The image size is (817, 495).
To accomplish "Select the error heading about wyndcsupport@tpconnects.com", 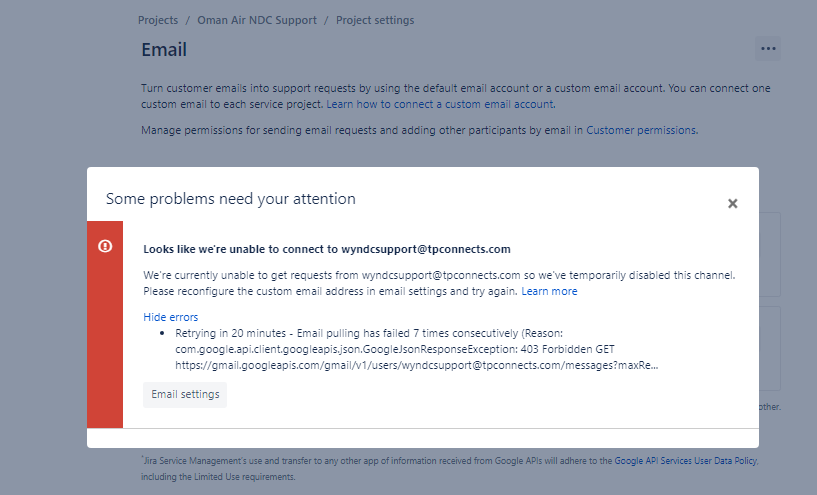I will (x=327, y=249).
